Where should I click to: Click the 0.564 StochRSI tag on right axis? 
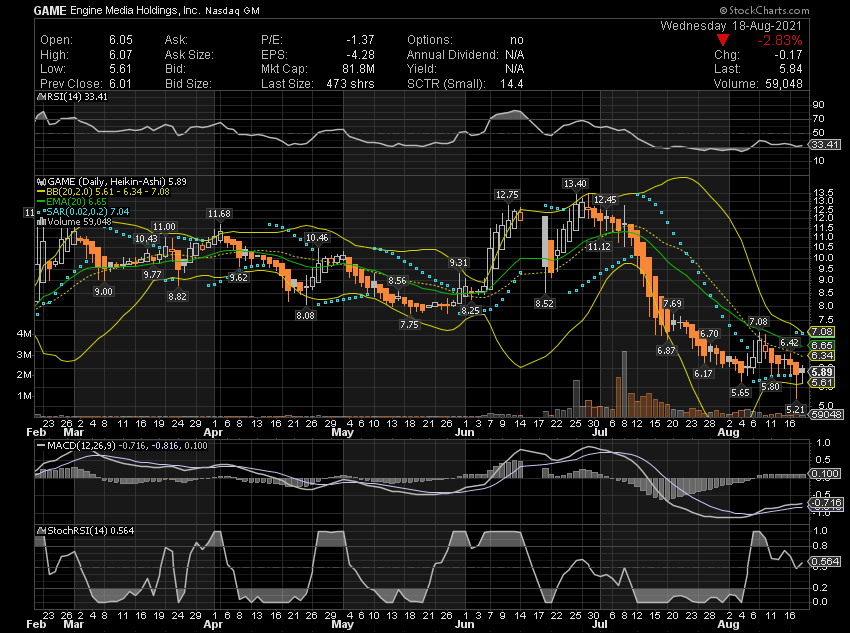click(825, 561)
